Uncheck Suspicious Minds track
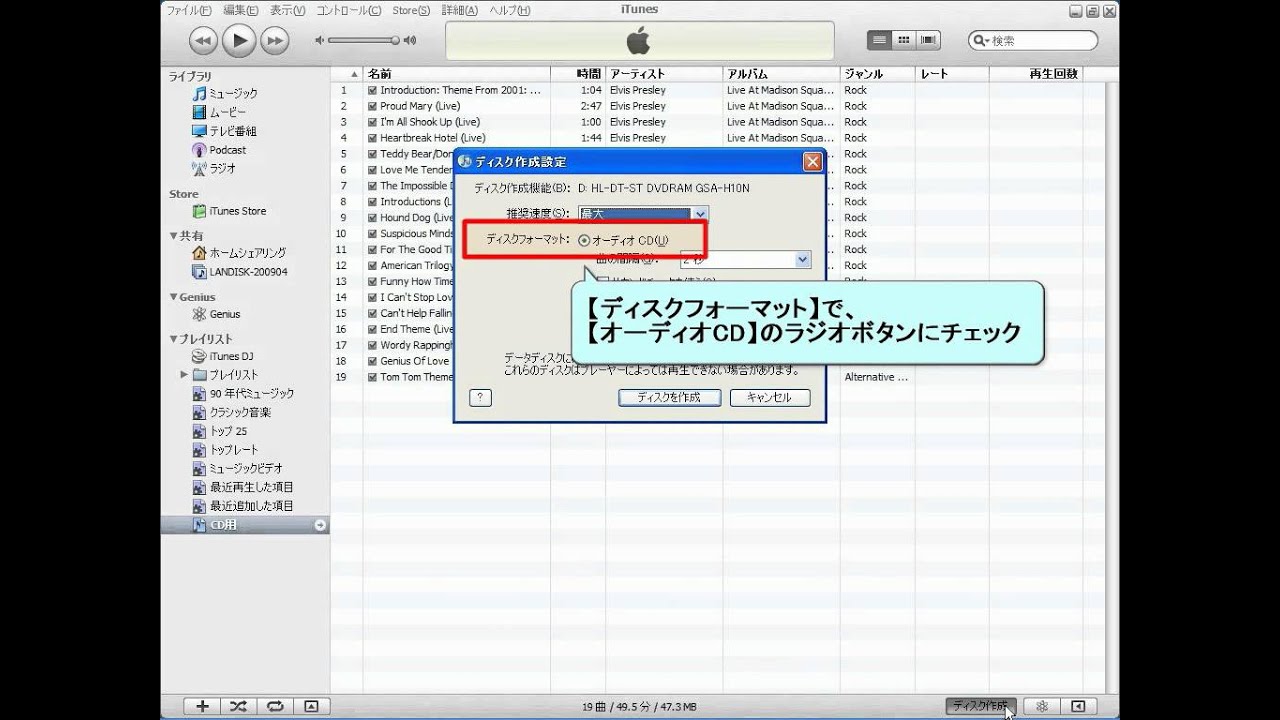Image resolution: width=1280 pixels, height=720 pixels. coord(372,234)
